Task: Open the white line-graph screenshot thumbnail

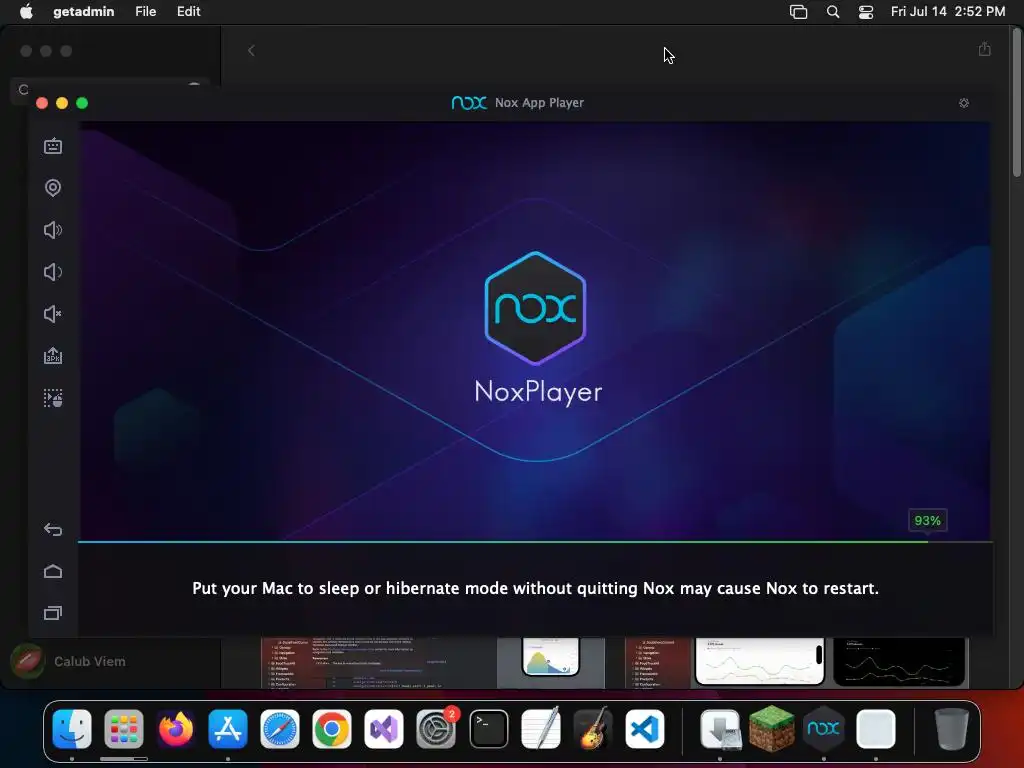Action: tap(760, 662)
